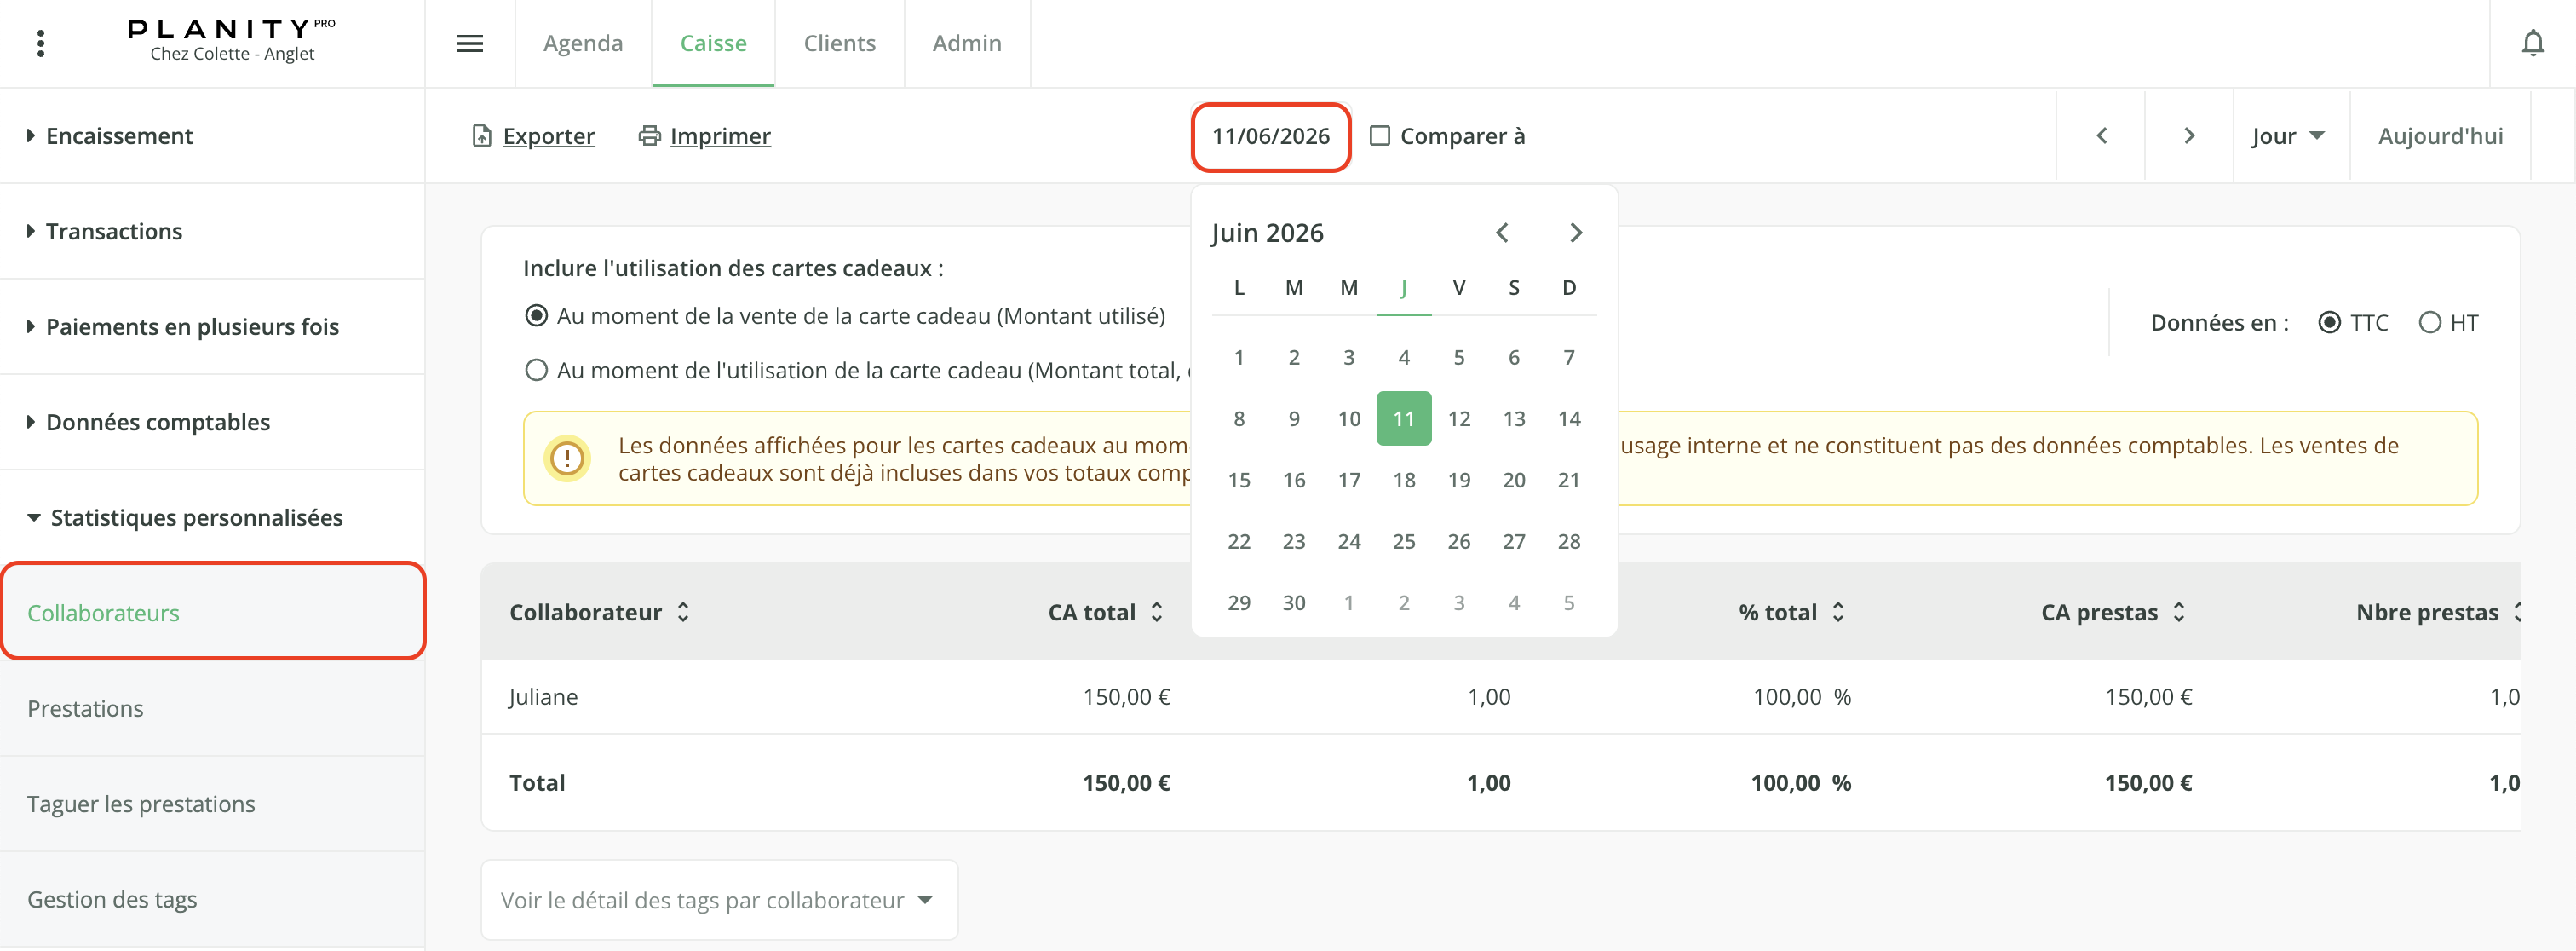Sort by the CA total column arrows
The image size is (2576, 951).
1157,612
